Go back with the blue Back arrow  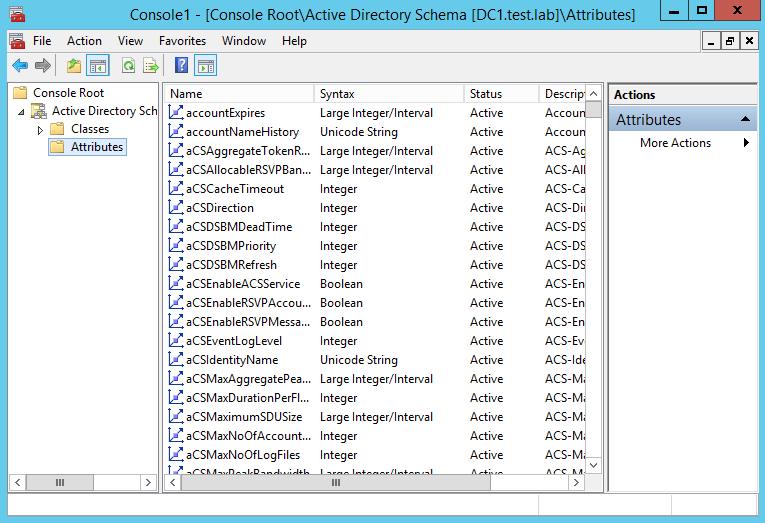point(20,65)
